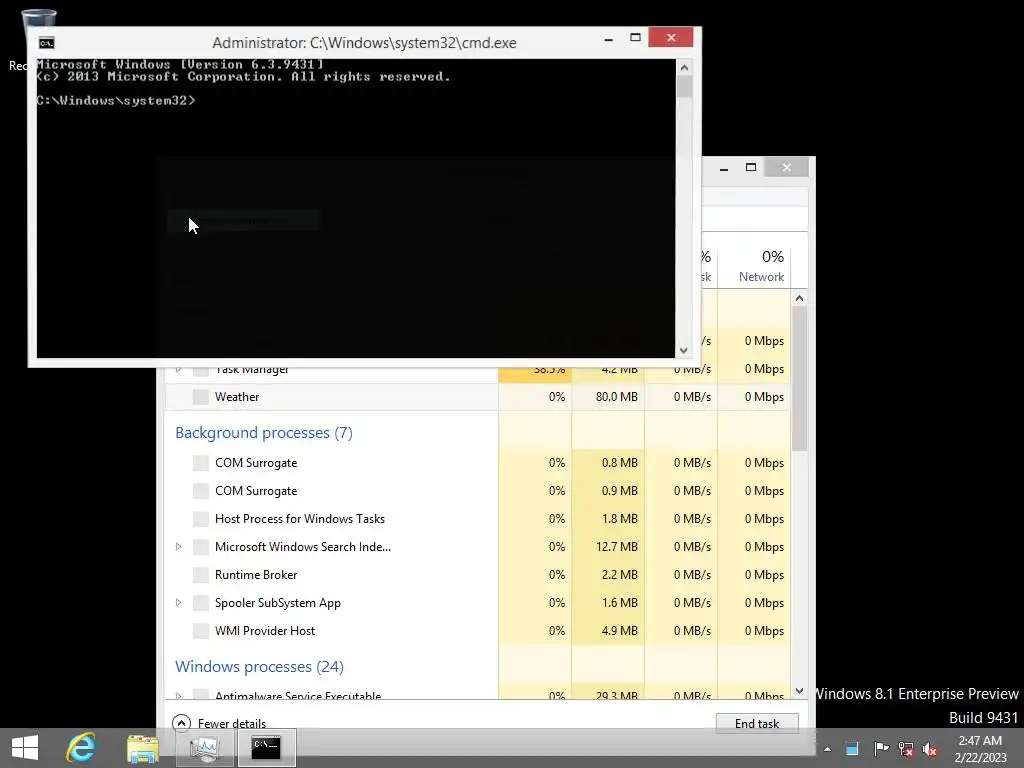
Task: Click the 2.2 MB memory cell of Runtime Broker
Action: 608,575
